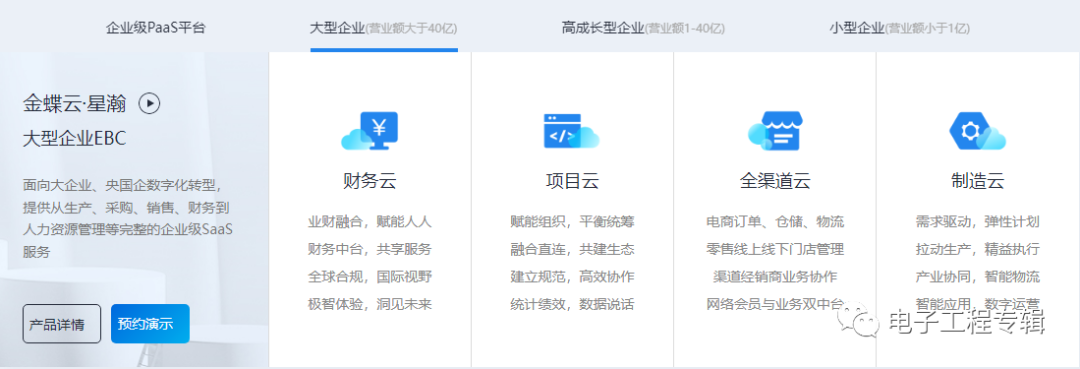The height and width of the screenshot is (369, 1080).
Task: Click the text 融合直连，共建生态
Action: (x=572, y=249)
